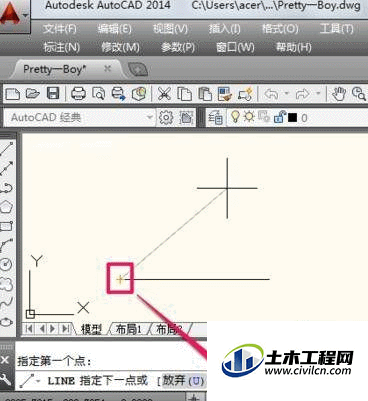Open the 编辑(E) menu
Viewport: 368px width, 401px height.
pos(114,29)
